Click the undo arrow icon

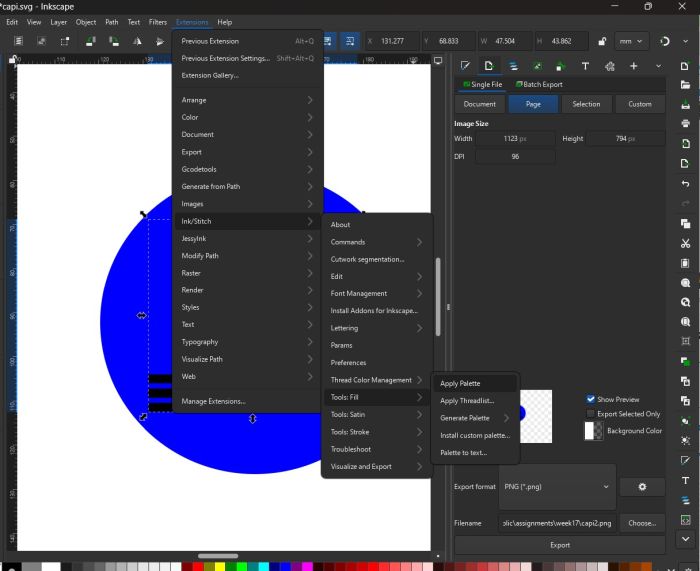685,183
